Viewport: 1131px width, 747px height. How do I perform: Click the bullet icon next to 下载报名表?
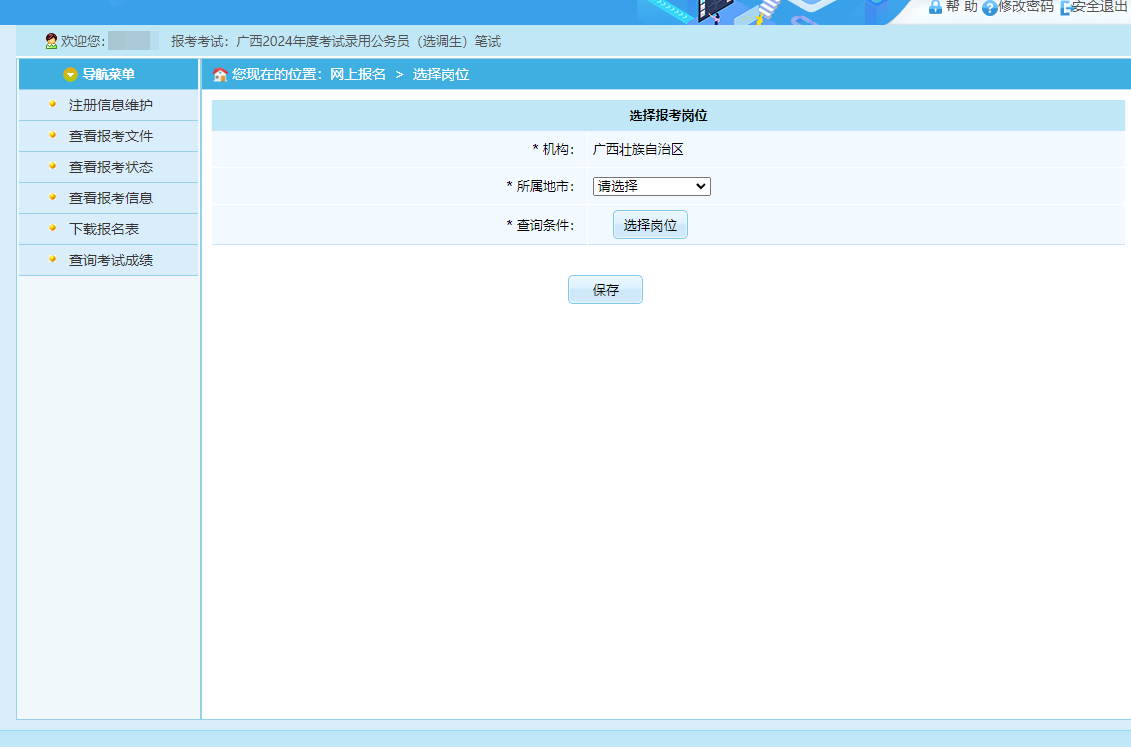point(52,228)
